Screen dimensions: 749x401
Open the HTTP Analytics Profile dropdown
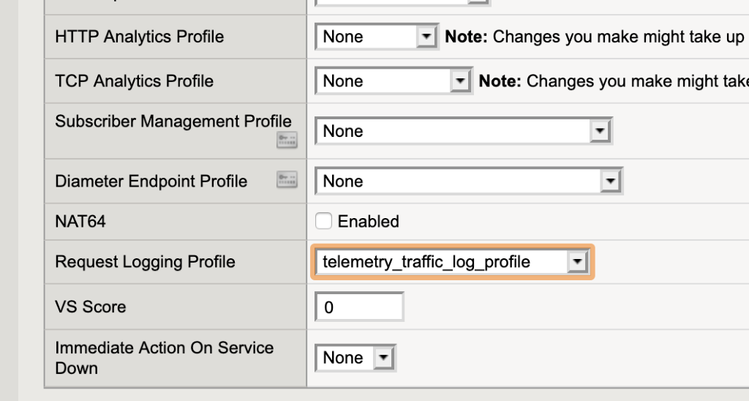[377, 37]
